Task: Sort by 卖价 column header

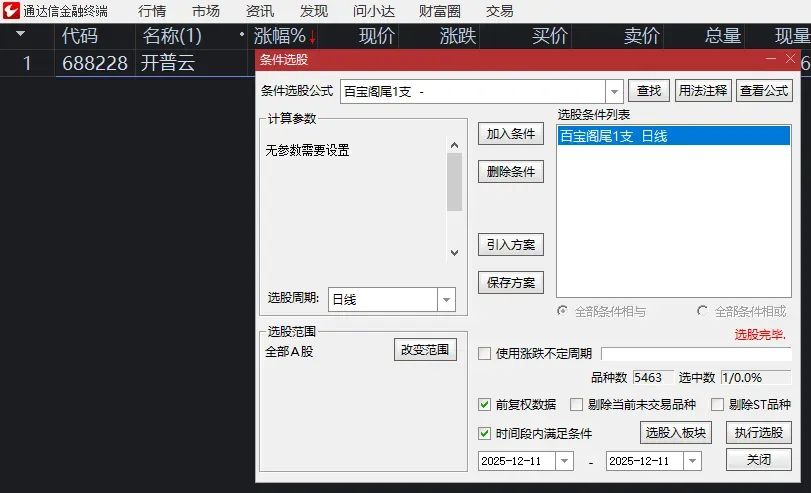Action: point(642,36)
